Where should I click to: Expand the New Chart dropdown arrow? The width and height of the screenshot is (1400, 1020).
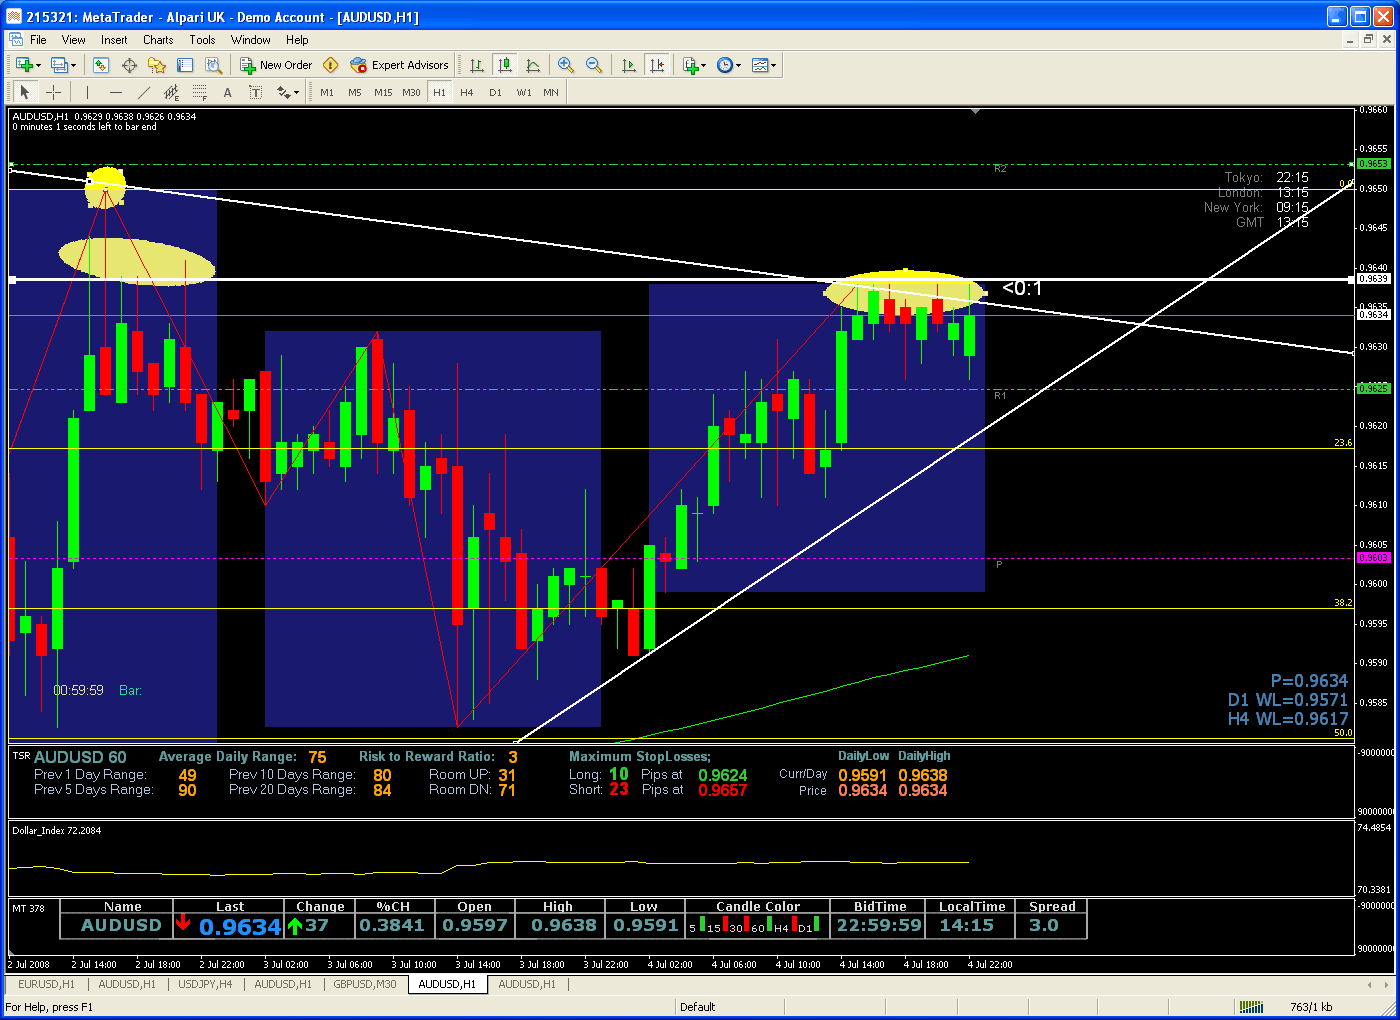coord(39,66)
